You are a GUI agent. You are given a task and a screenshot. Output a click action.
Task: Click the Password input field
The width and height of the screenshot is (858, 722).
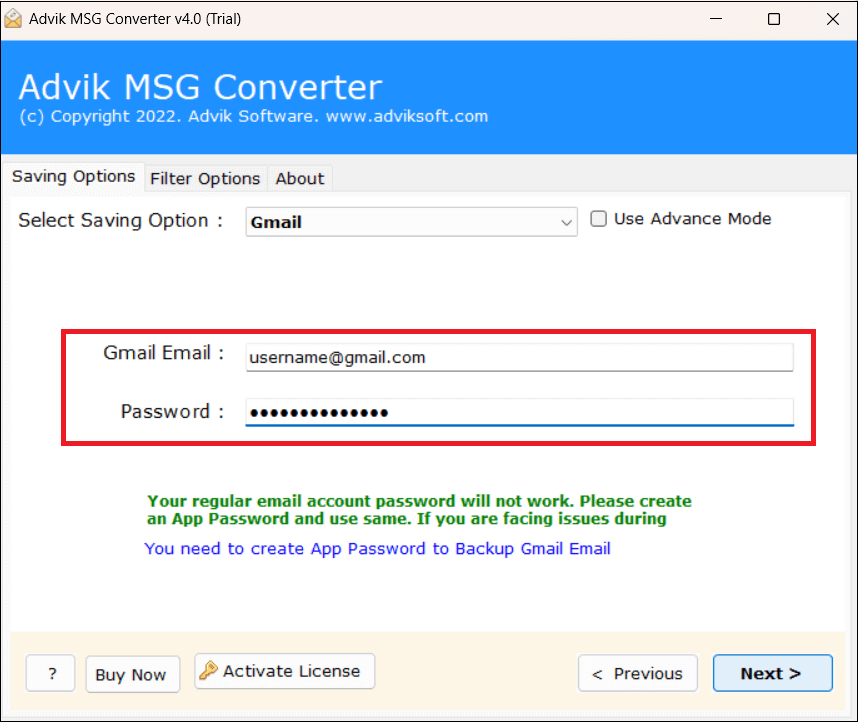pos(519,412)
